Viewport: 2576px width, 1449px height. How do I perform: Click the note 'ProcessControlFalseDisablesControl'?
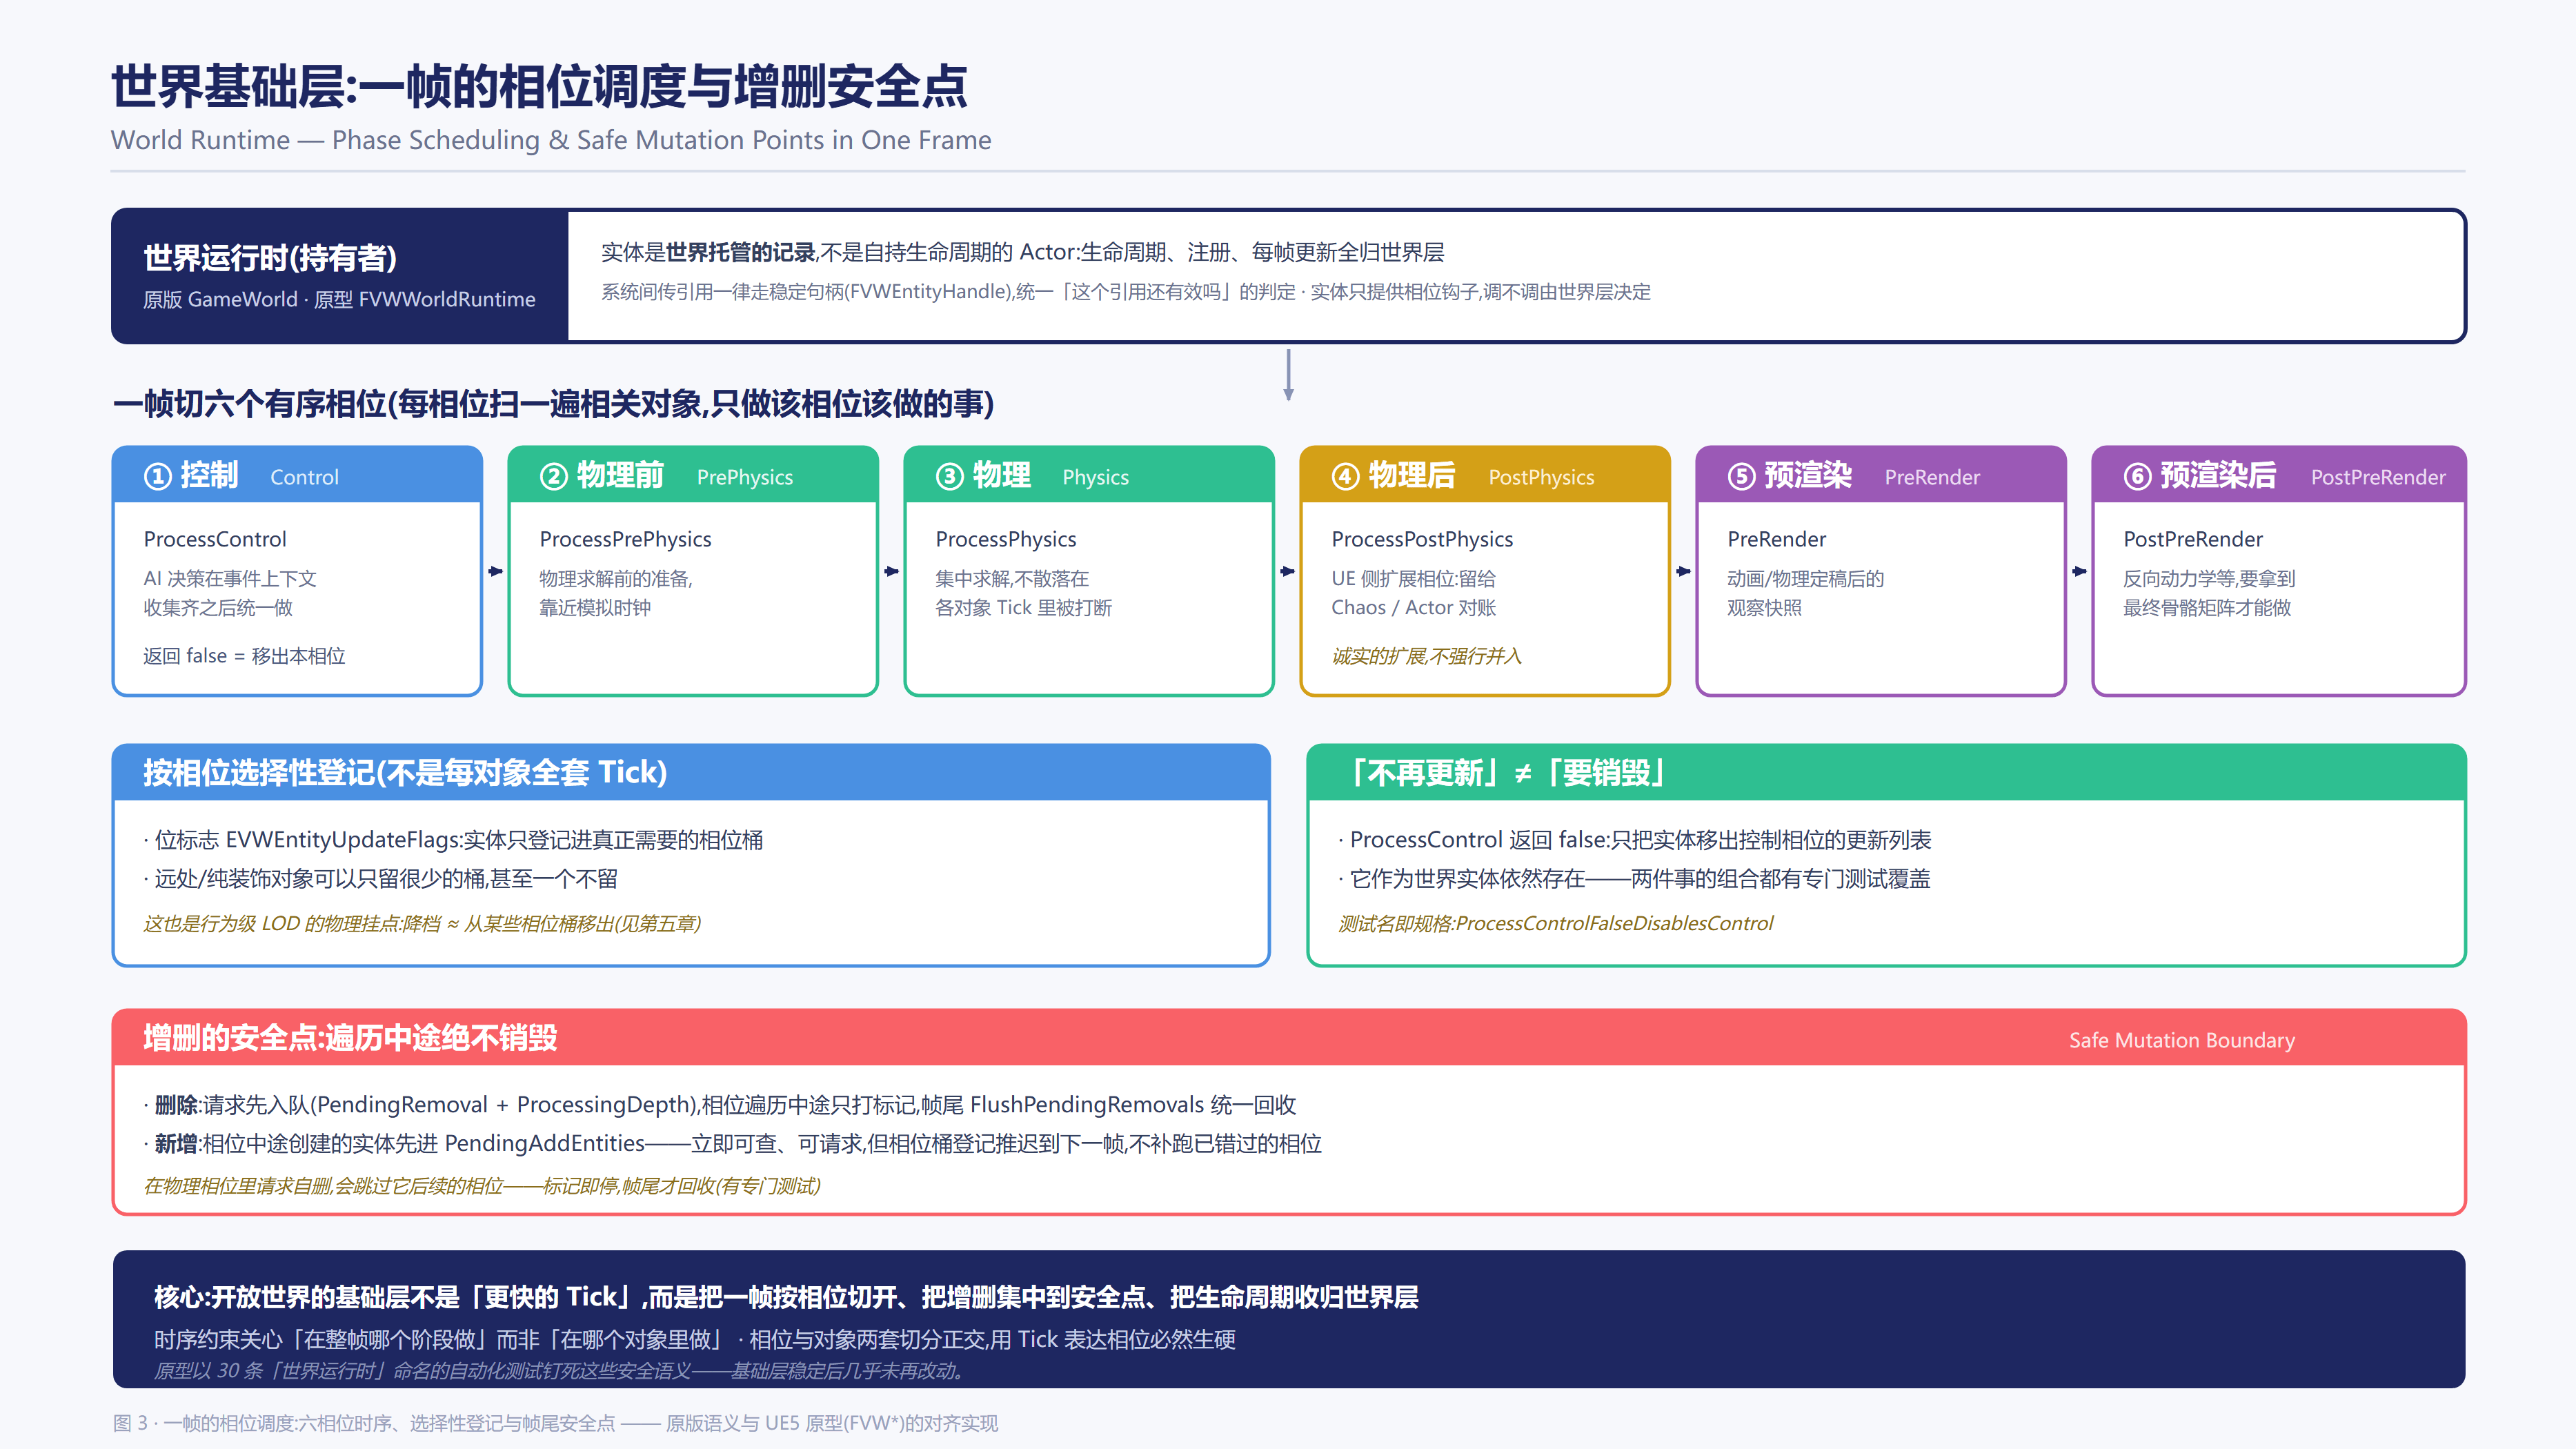pyautogui.click(x=1555, y=923)
